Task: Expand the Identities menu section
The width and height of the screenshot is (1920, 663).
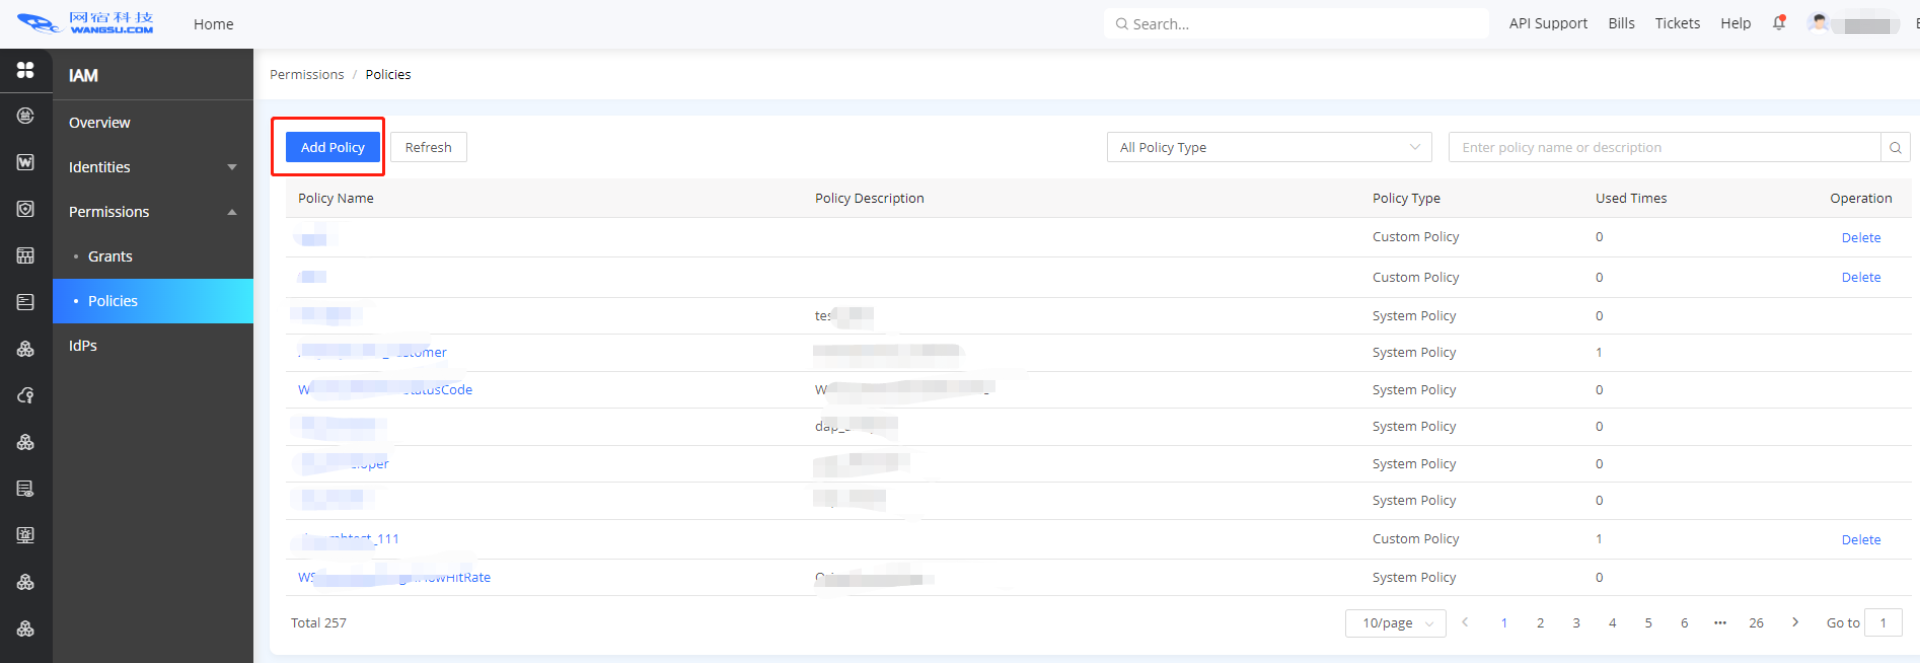Action: click(x=150, y=167)
